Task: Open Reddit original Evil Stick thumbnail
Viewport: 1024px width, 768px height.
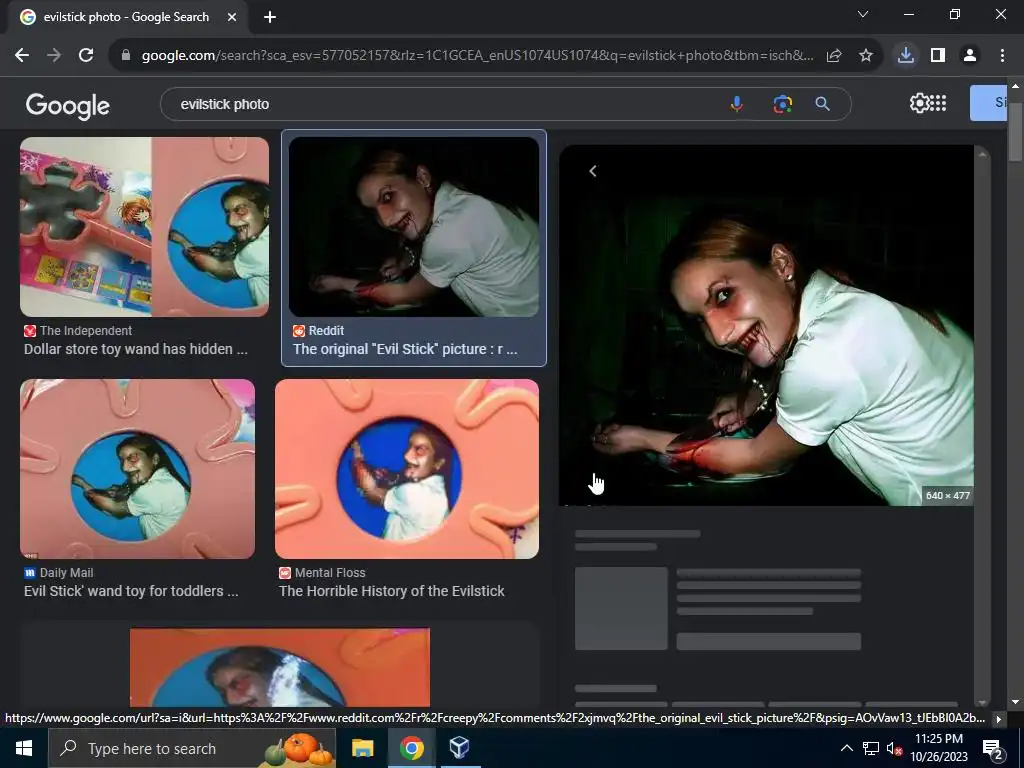Action: pyautogui.click(x=414, y=227)
